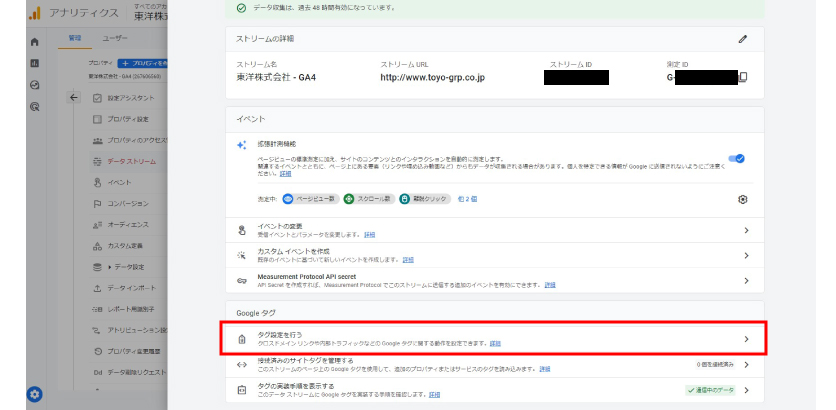Click the スクロール数 green chip
The image size is (836, 410).
[x=369, y=199]
